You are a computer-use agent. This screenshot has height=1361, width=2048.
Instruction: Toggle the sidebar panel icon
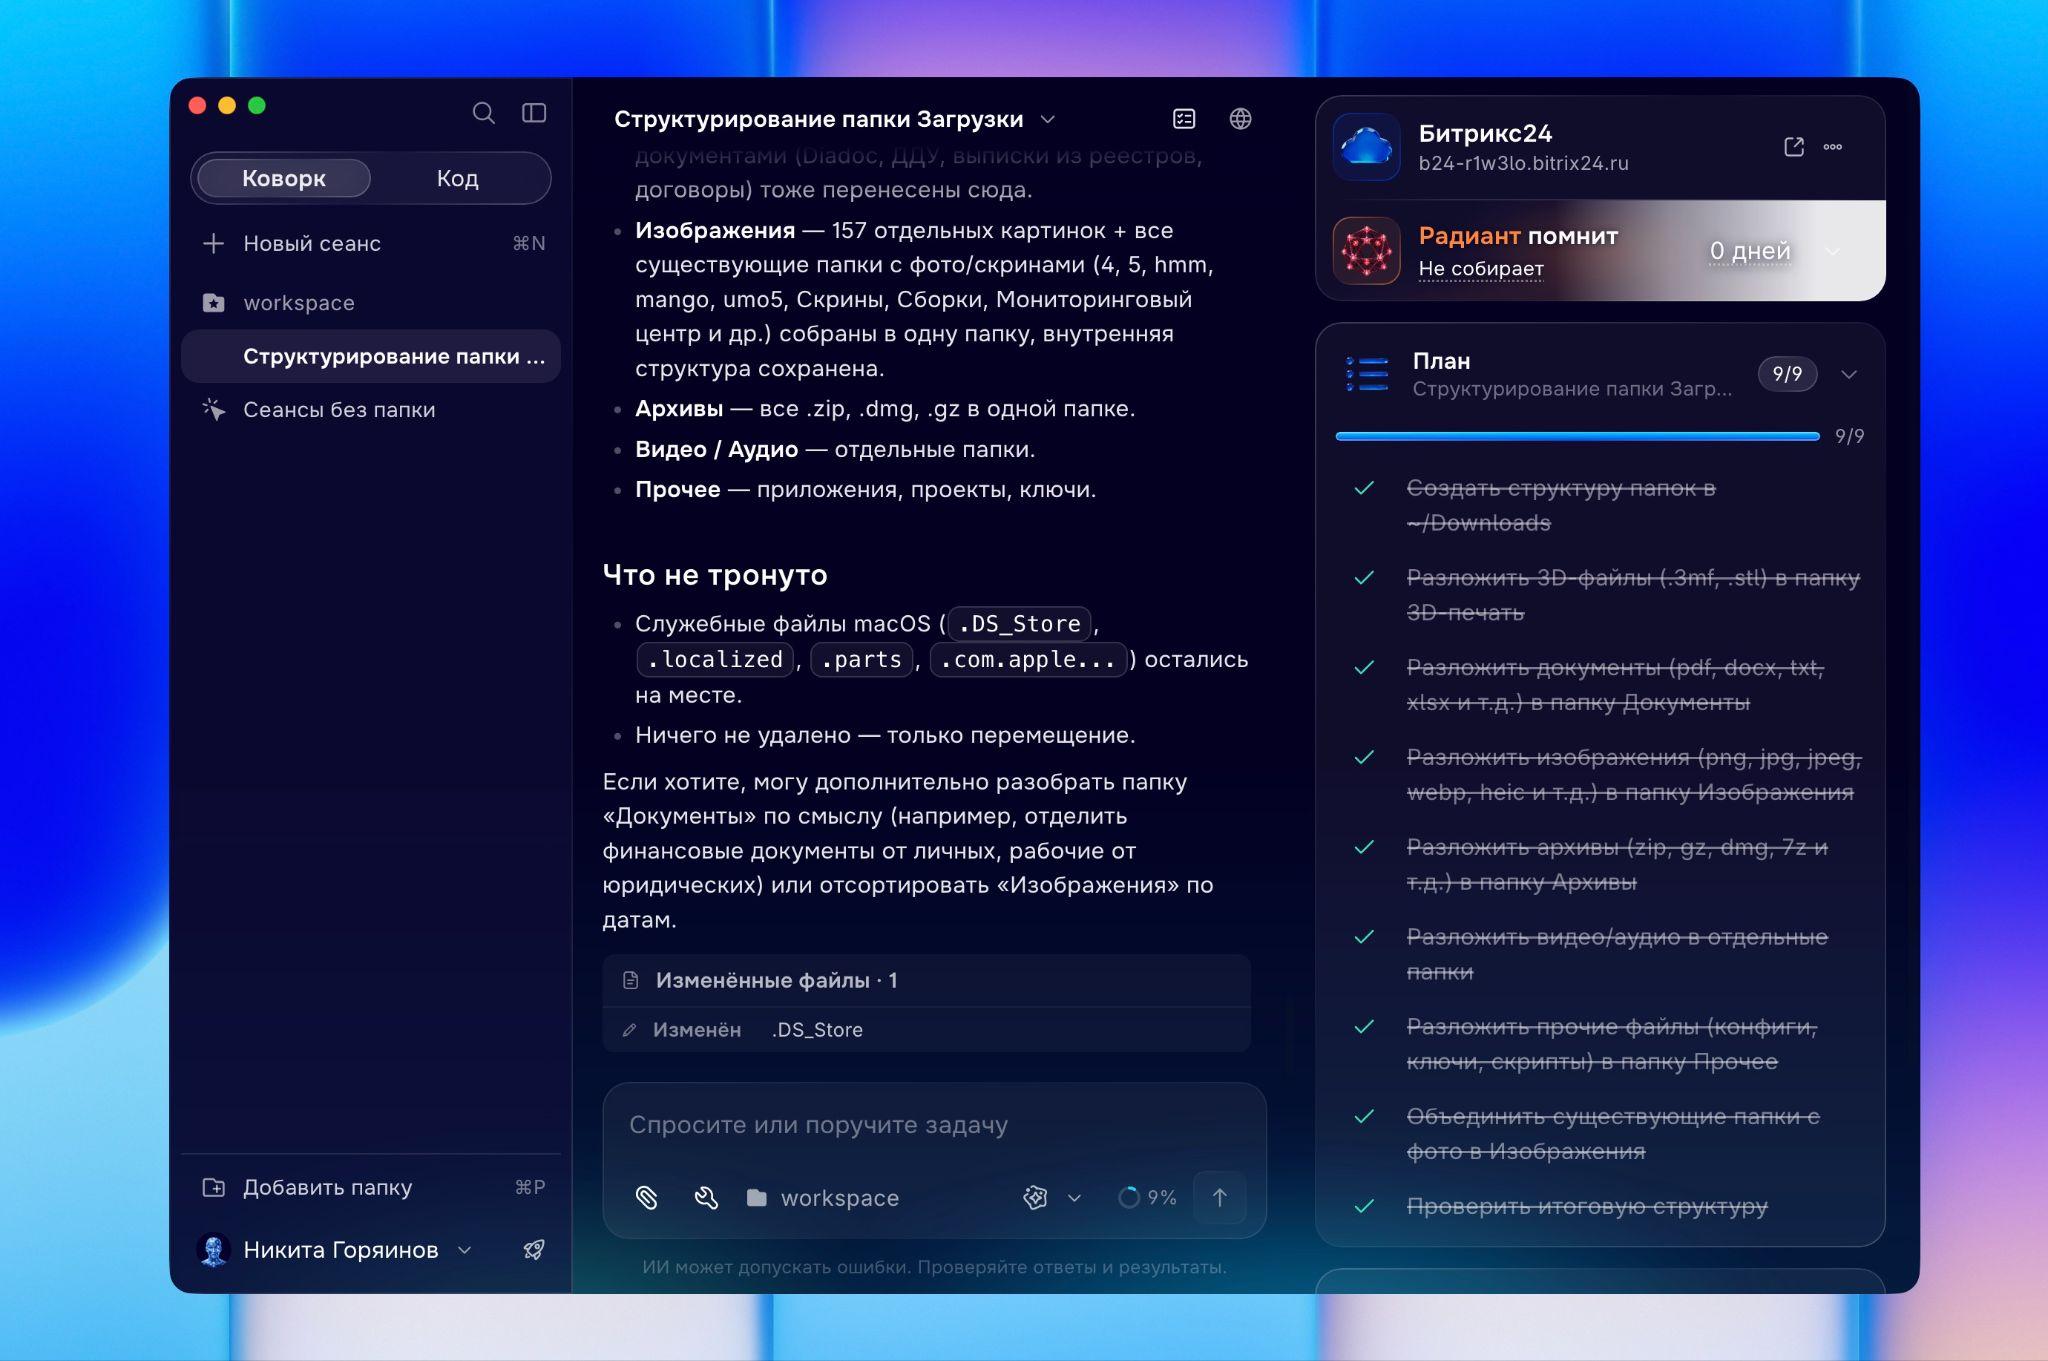pos(534,113)
